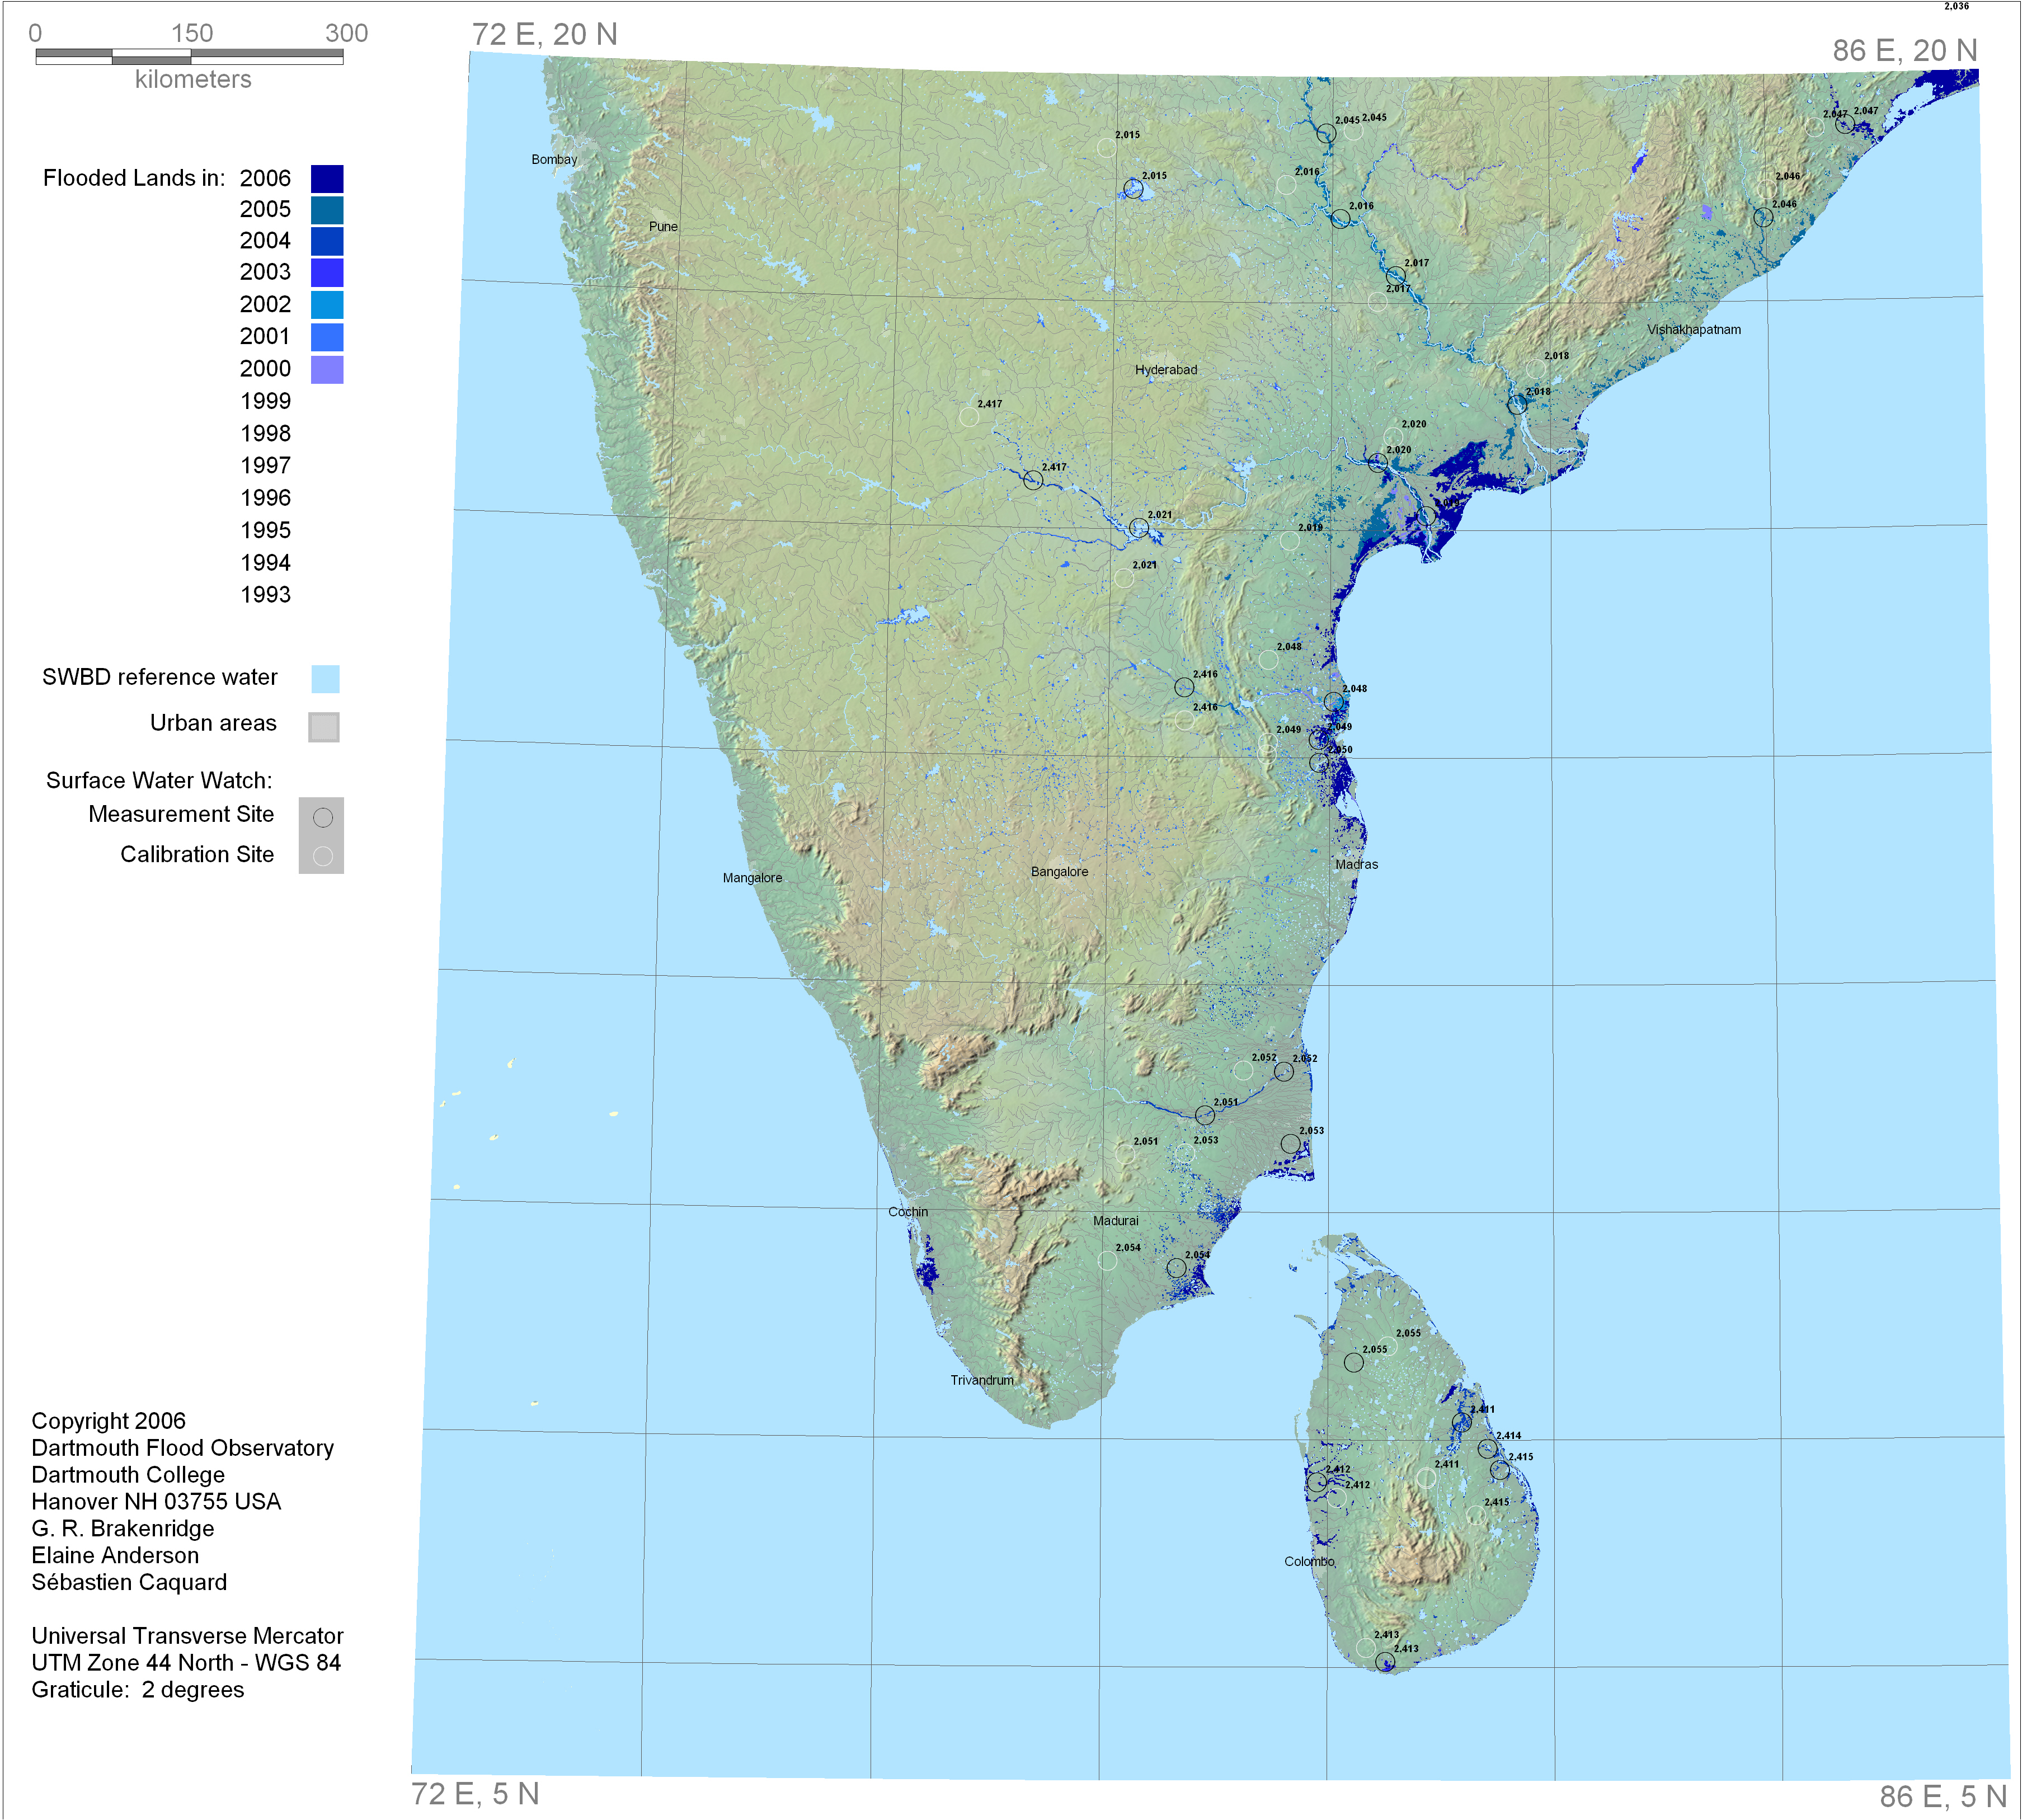Click the Measurement Site legend circle icon

(x=322, y=818)
